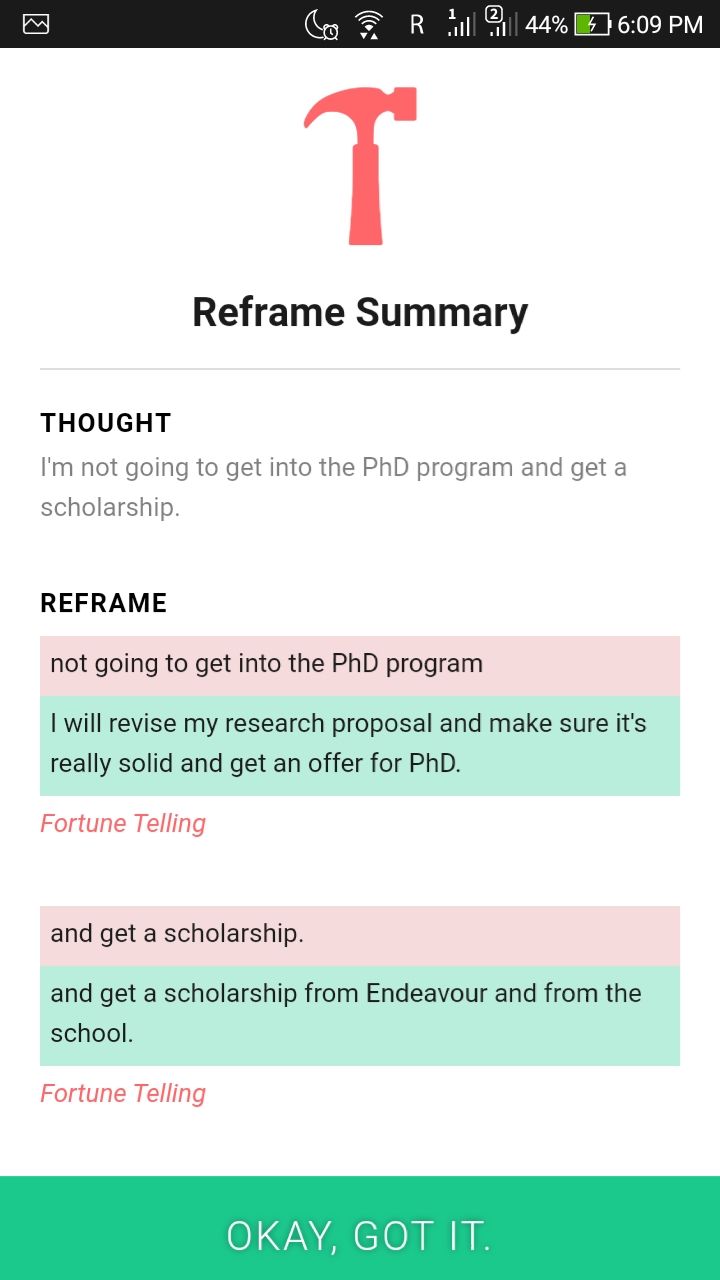Image resolution: width=720 pixels, height=1280 pixels.
Task: Tap the red hammer icon
Action: pos(360,165)
